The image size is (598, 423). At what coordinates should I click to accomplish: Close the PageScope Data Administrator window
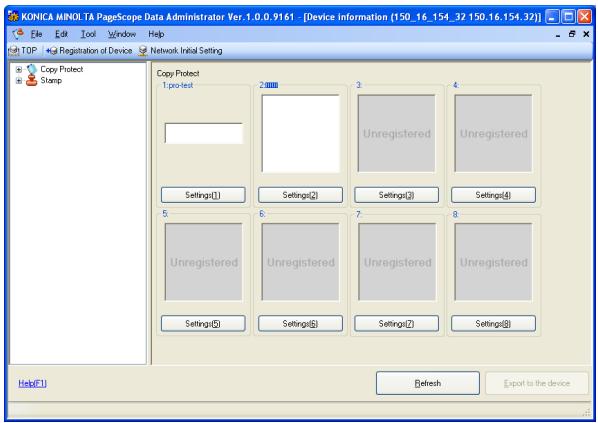coord(584,17)
